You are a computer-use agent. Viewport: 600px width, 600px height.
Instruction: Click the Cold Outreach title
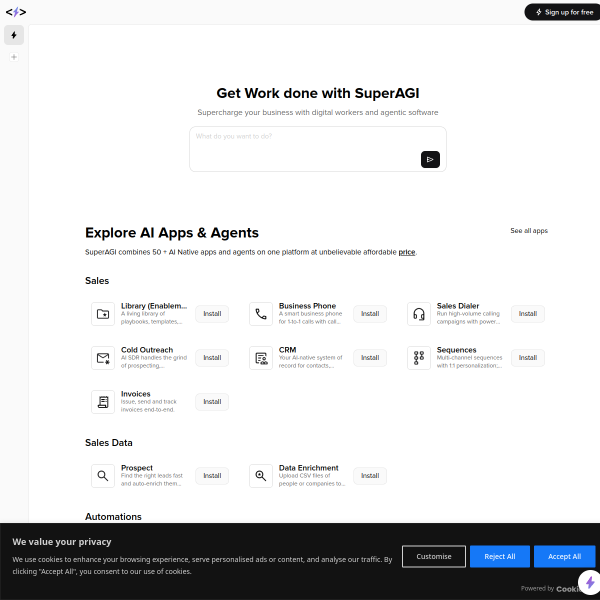[x=147, y=350]
